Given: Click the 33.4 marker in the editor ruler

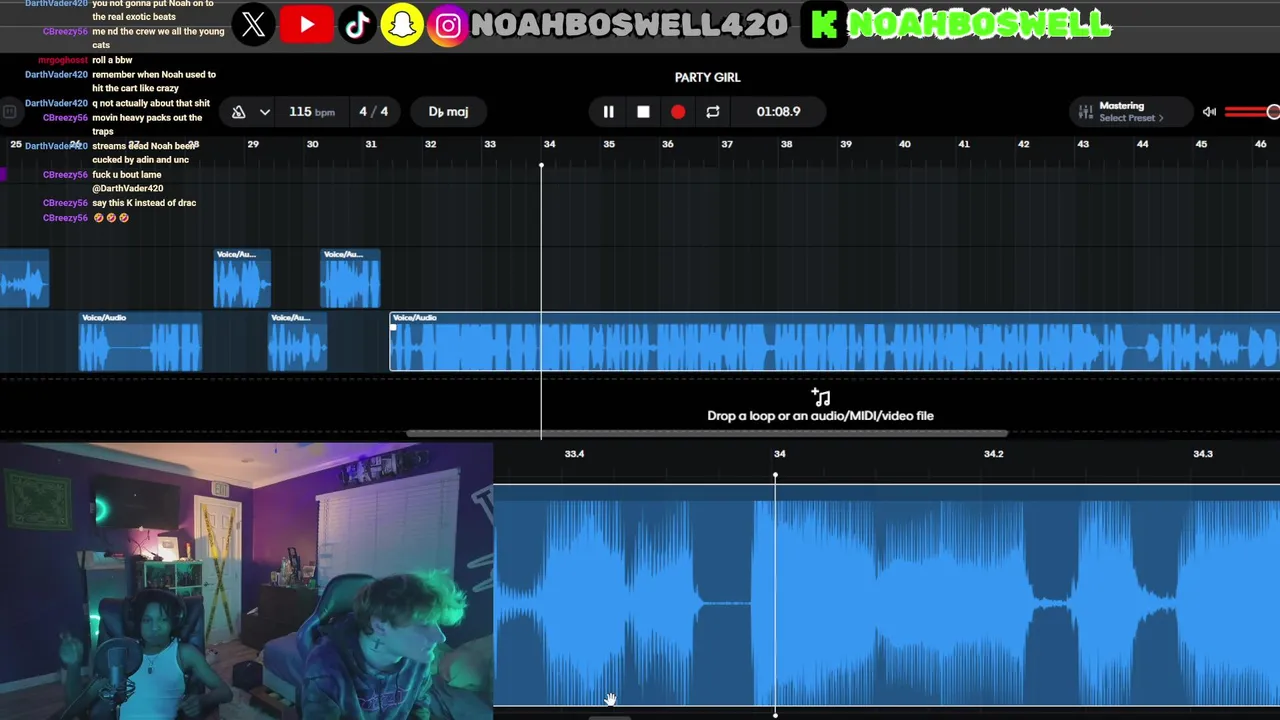Looking at the screenshot, I should 574,454.
